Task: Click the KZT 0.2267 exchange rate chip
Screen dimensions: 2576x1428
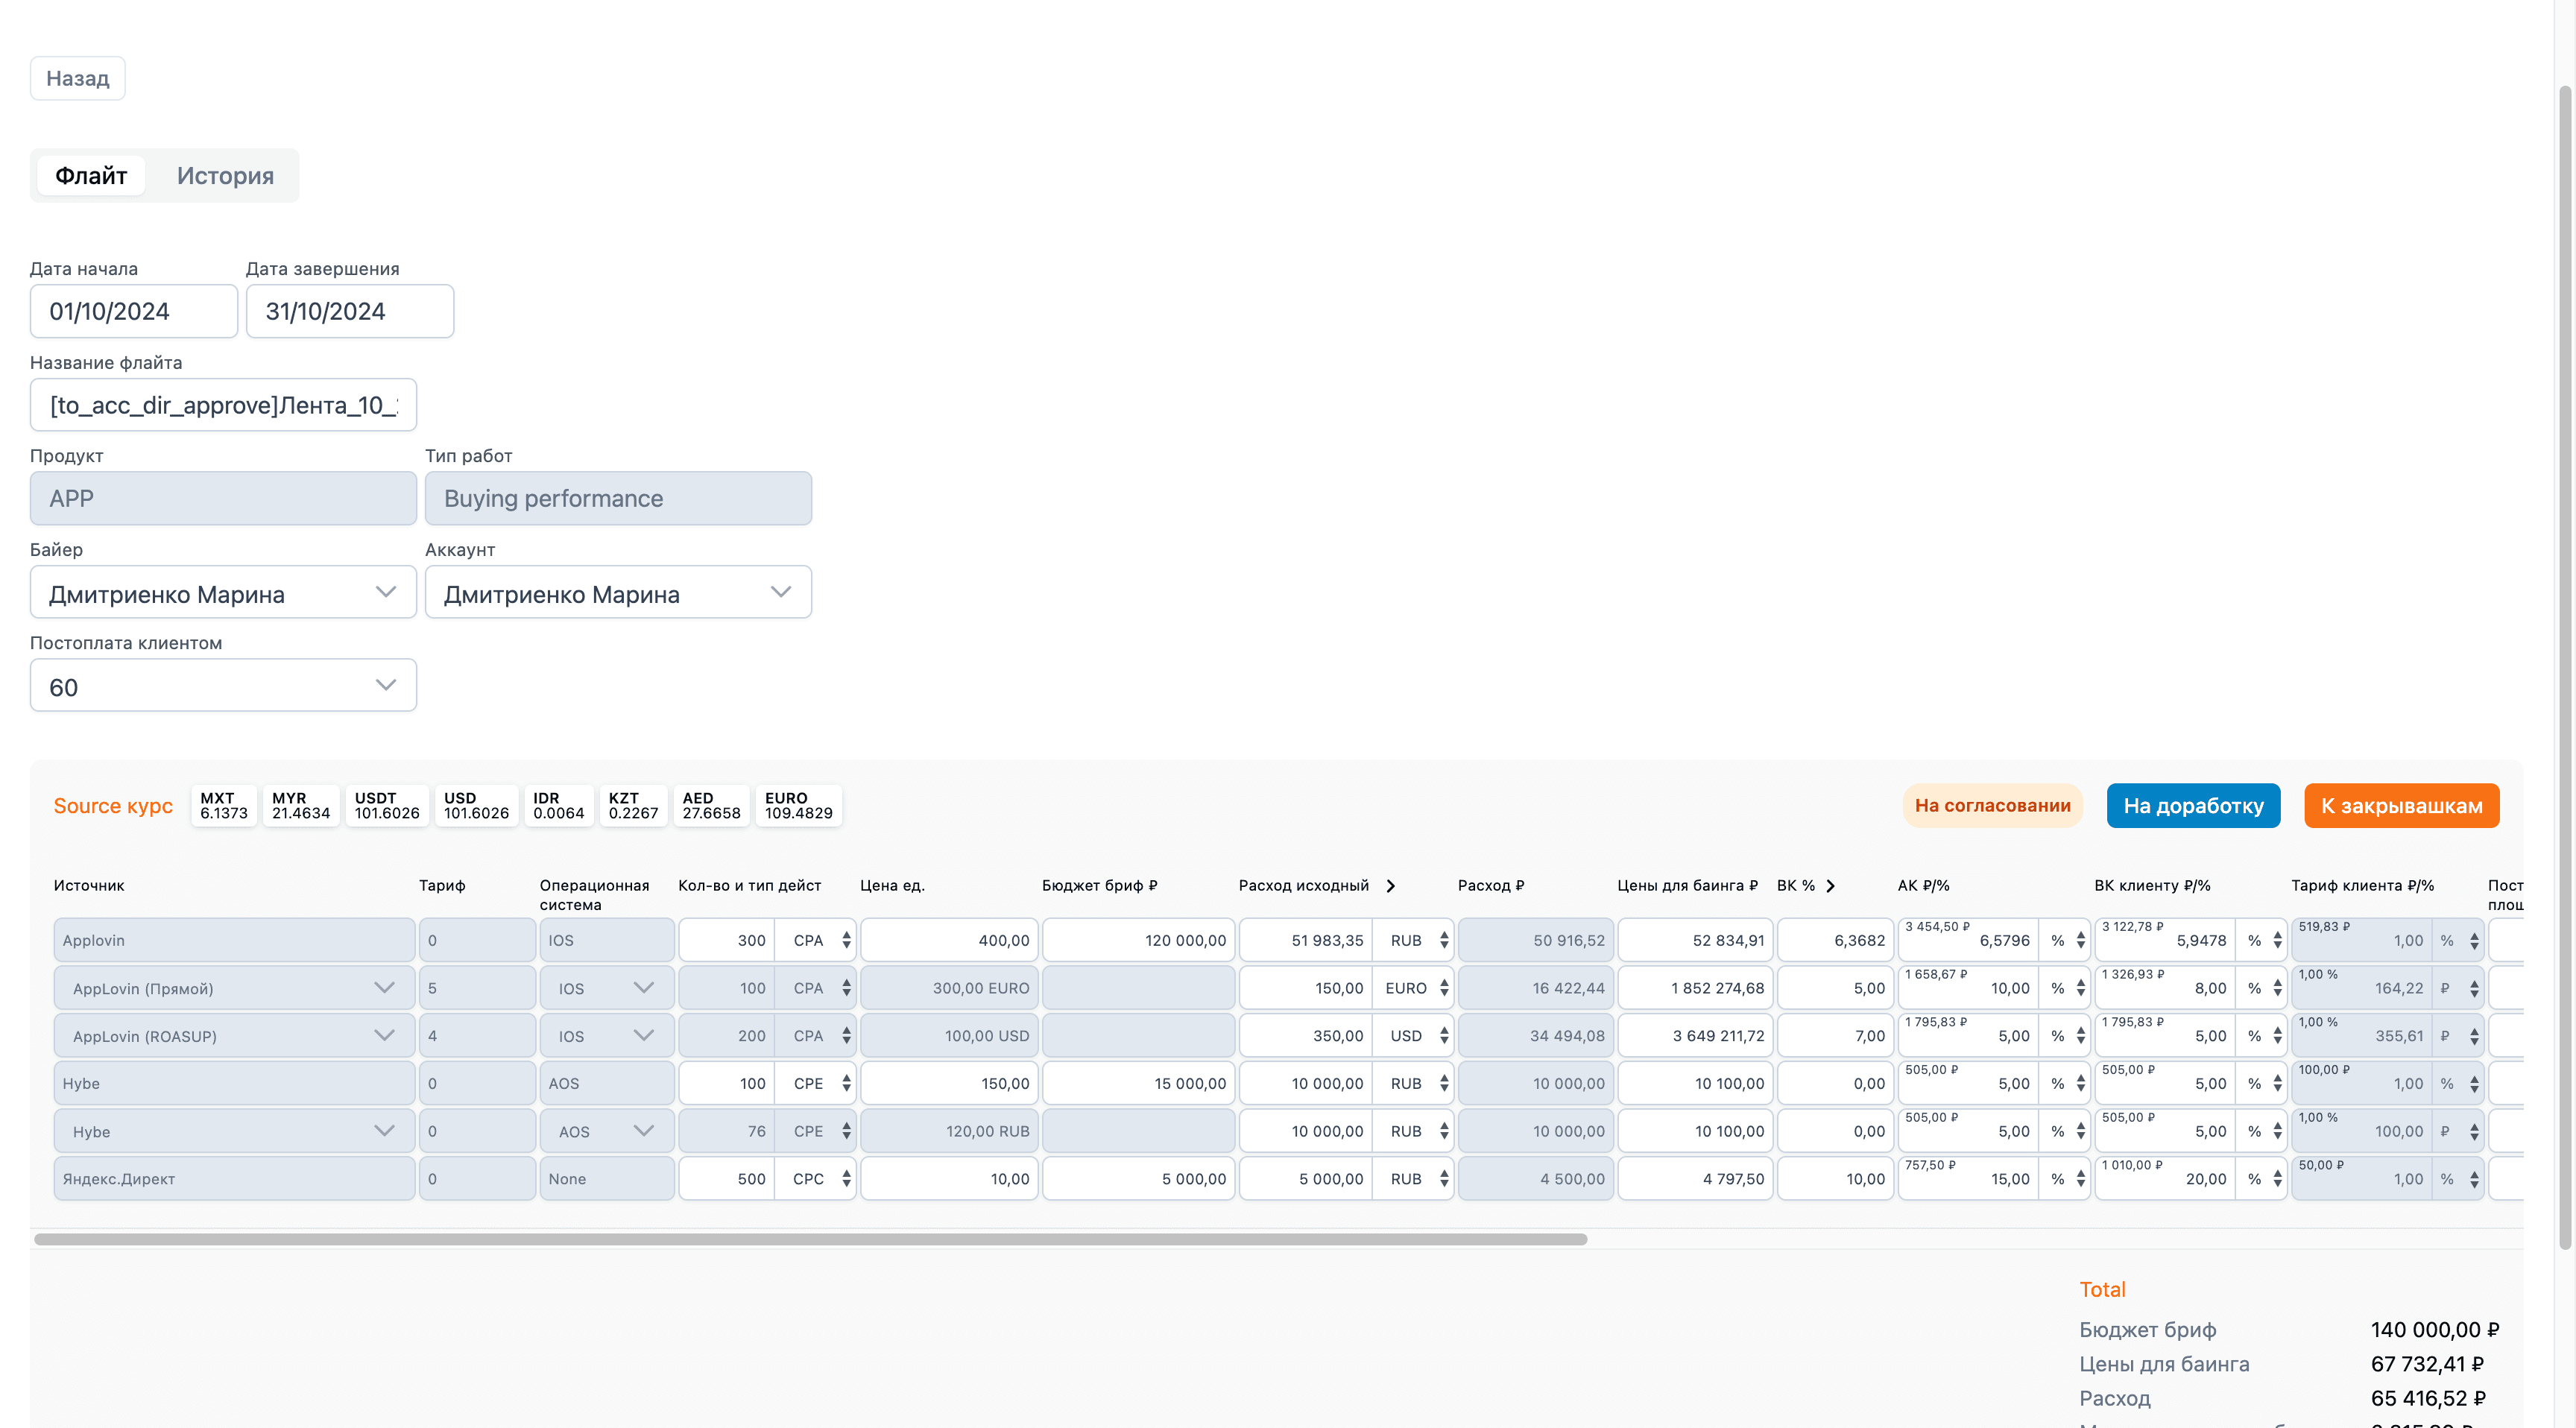Action: (633, 806)
